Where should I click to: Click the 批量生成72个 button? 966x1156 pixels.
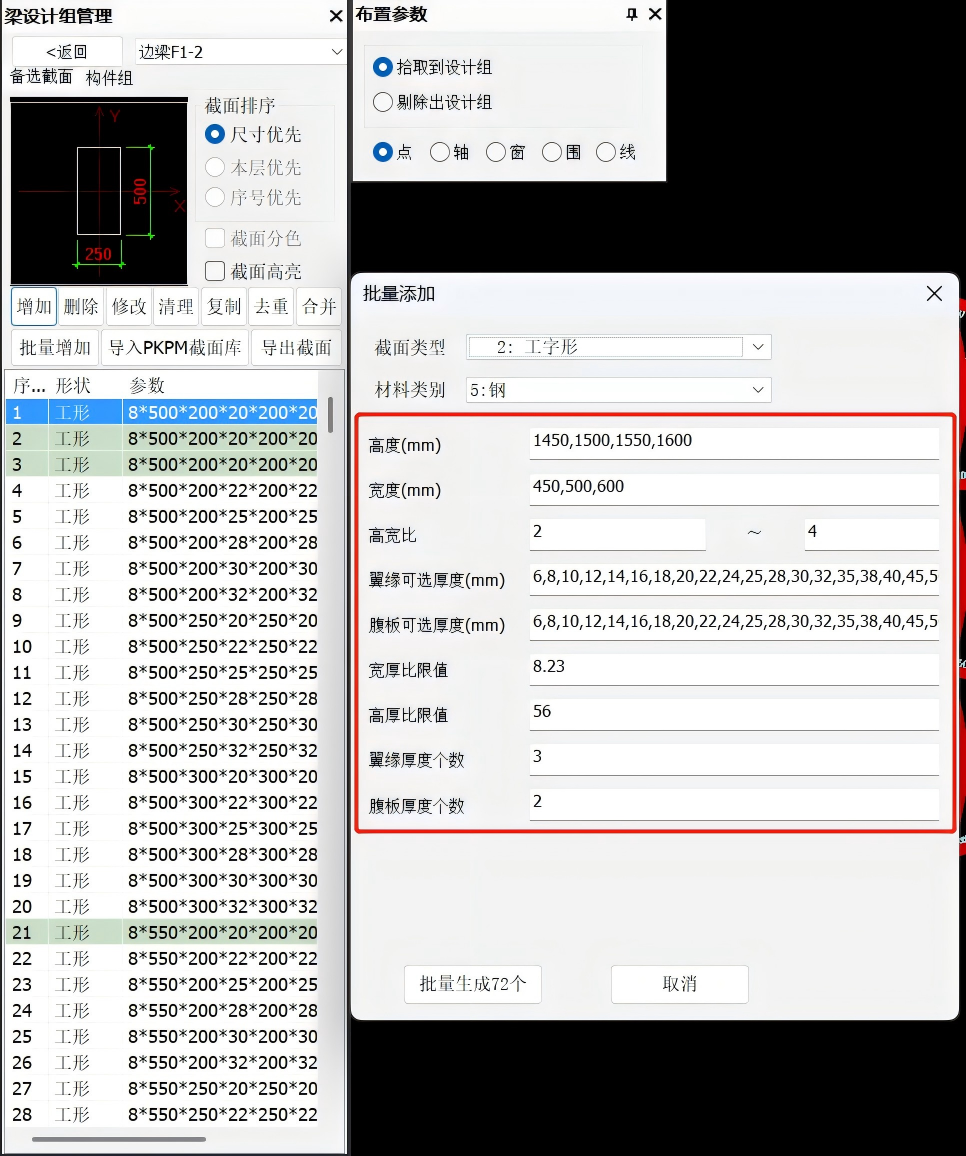[473, 984]
